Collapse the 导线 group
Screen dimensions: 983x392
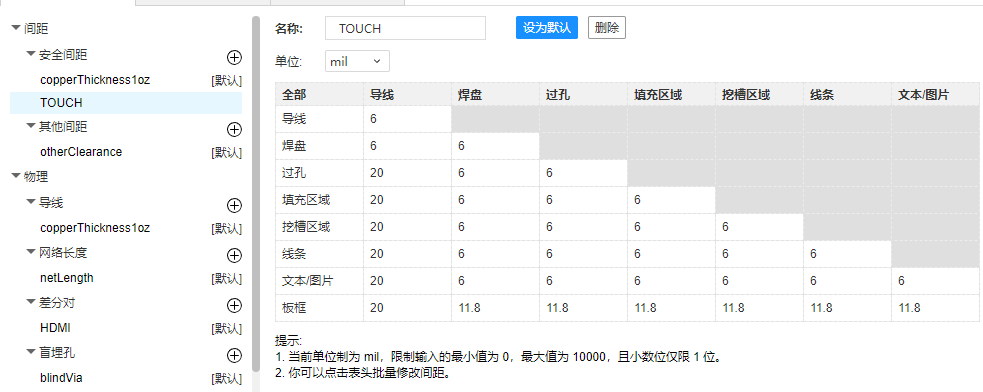(x=31, y=202)
